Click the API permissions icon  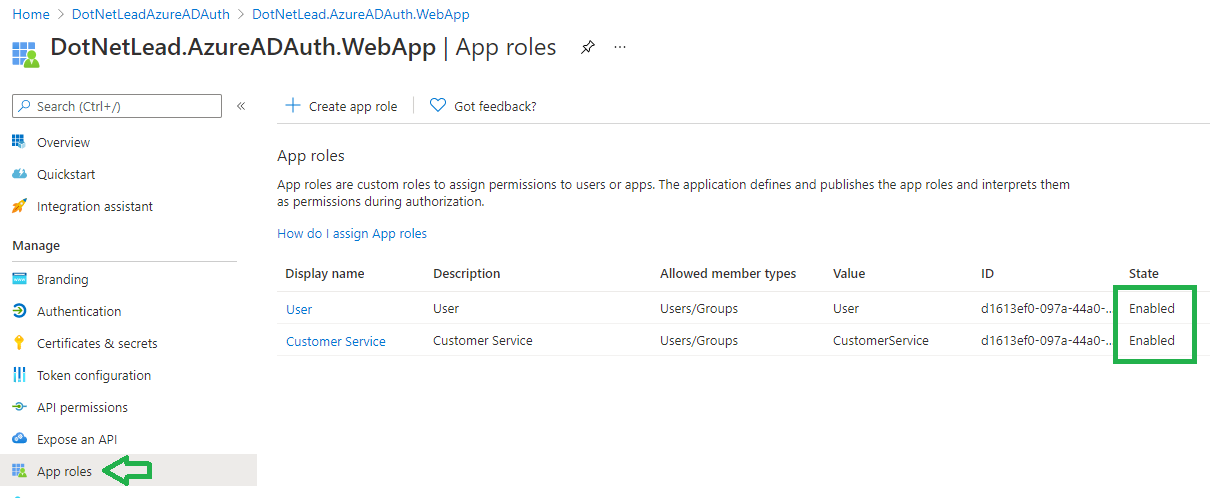[19, 407]
